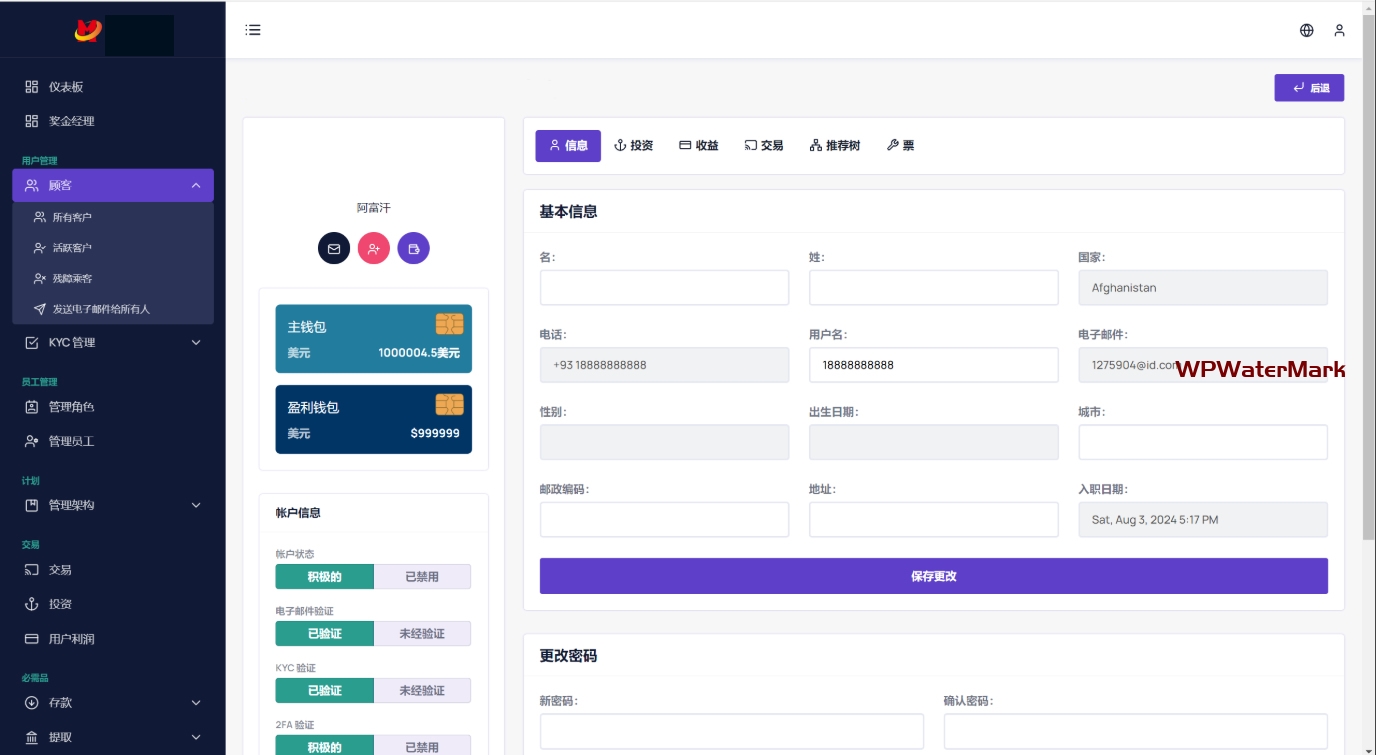This screenshot has height=755, width=1376.
Task: Click the pink add-user icon button
Action: click(x=374, y=248)
